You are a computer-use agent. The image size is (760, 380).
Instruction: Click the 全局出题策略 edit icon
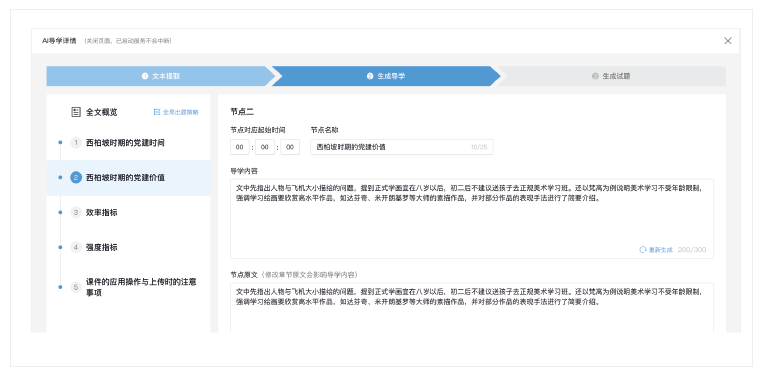pyautogui.click(x=157, y=112)
